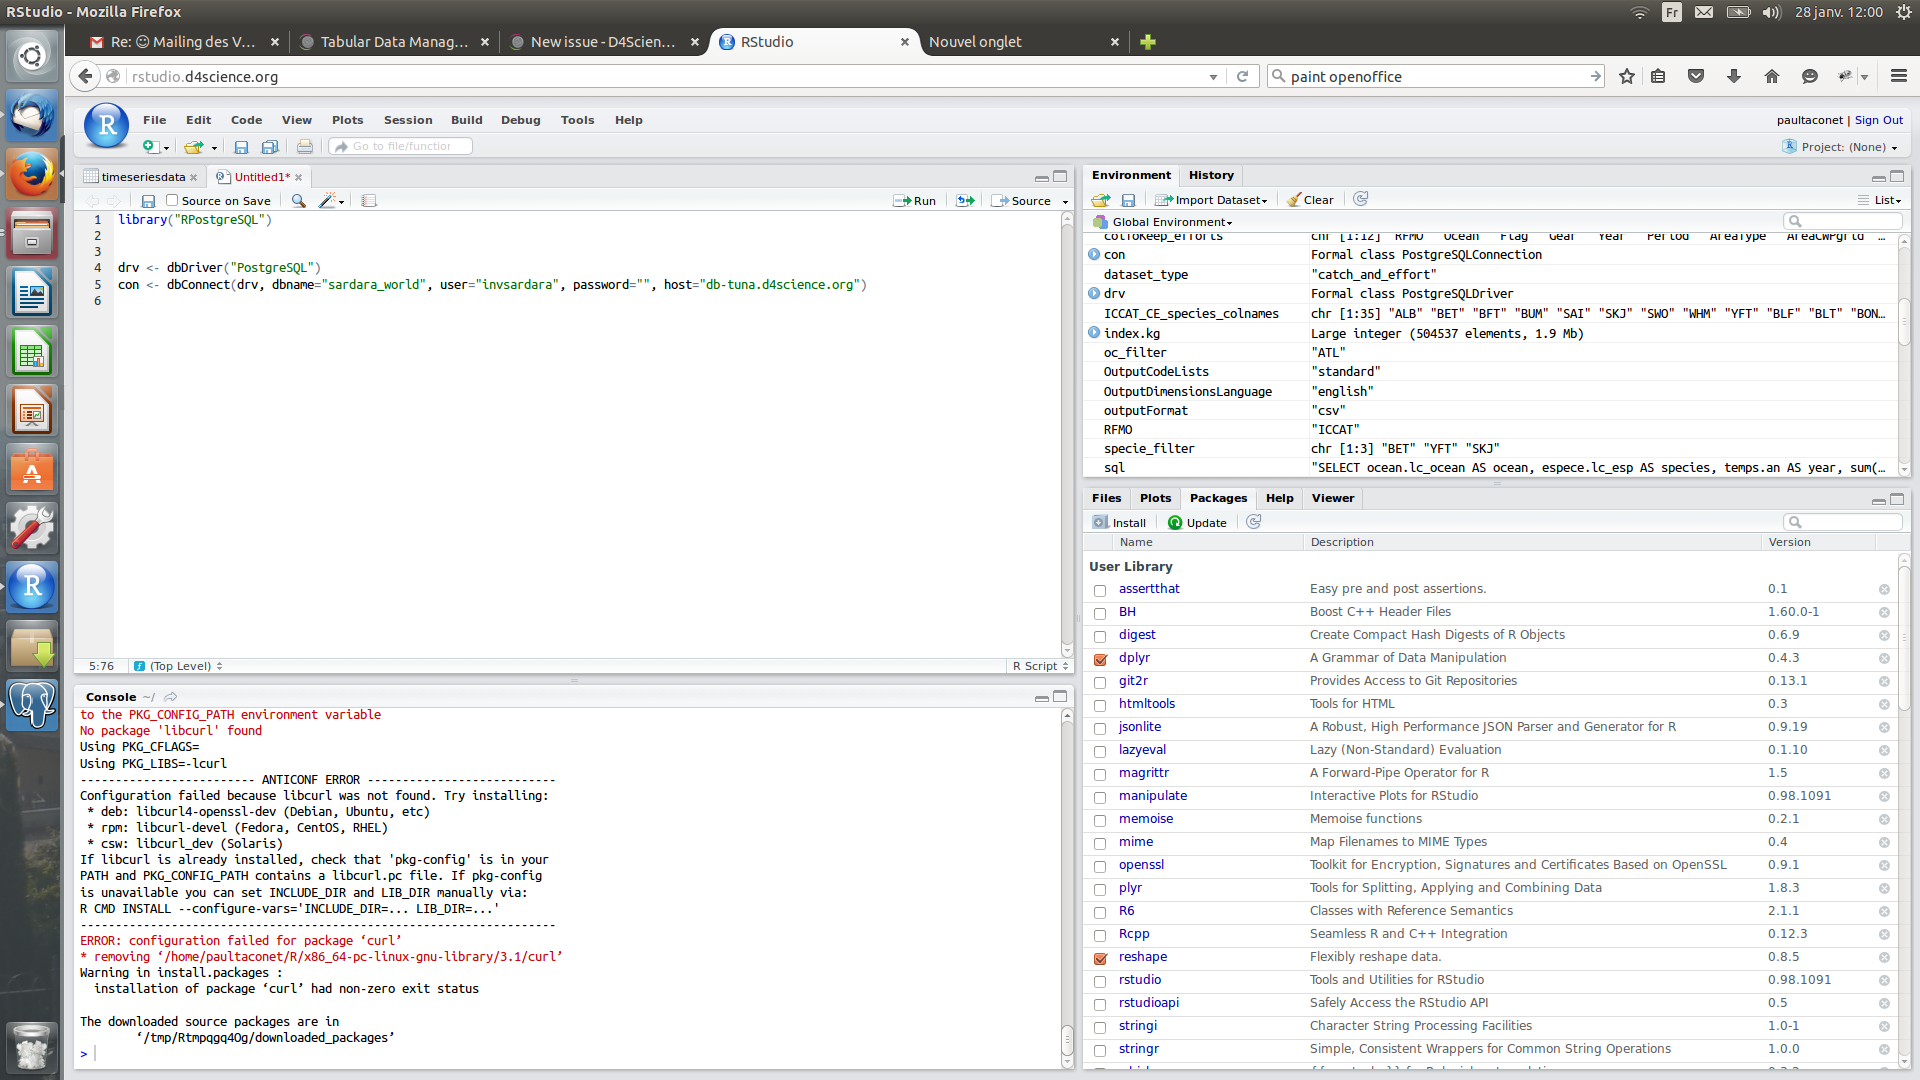Click the save all documents icon
The height and width of the screenshot is (1080, 1920).
[270, 147]
